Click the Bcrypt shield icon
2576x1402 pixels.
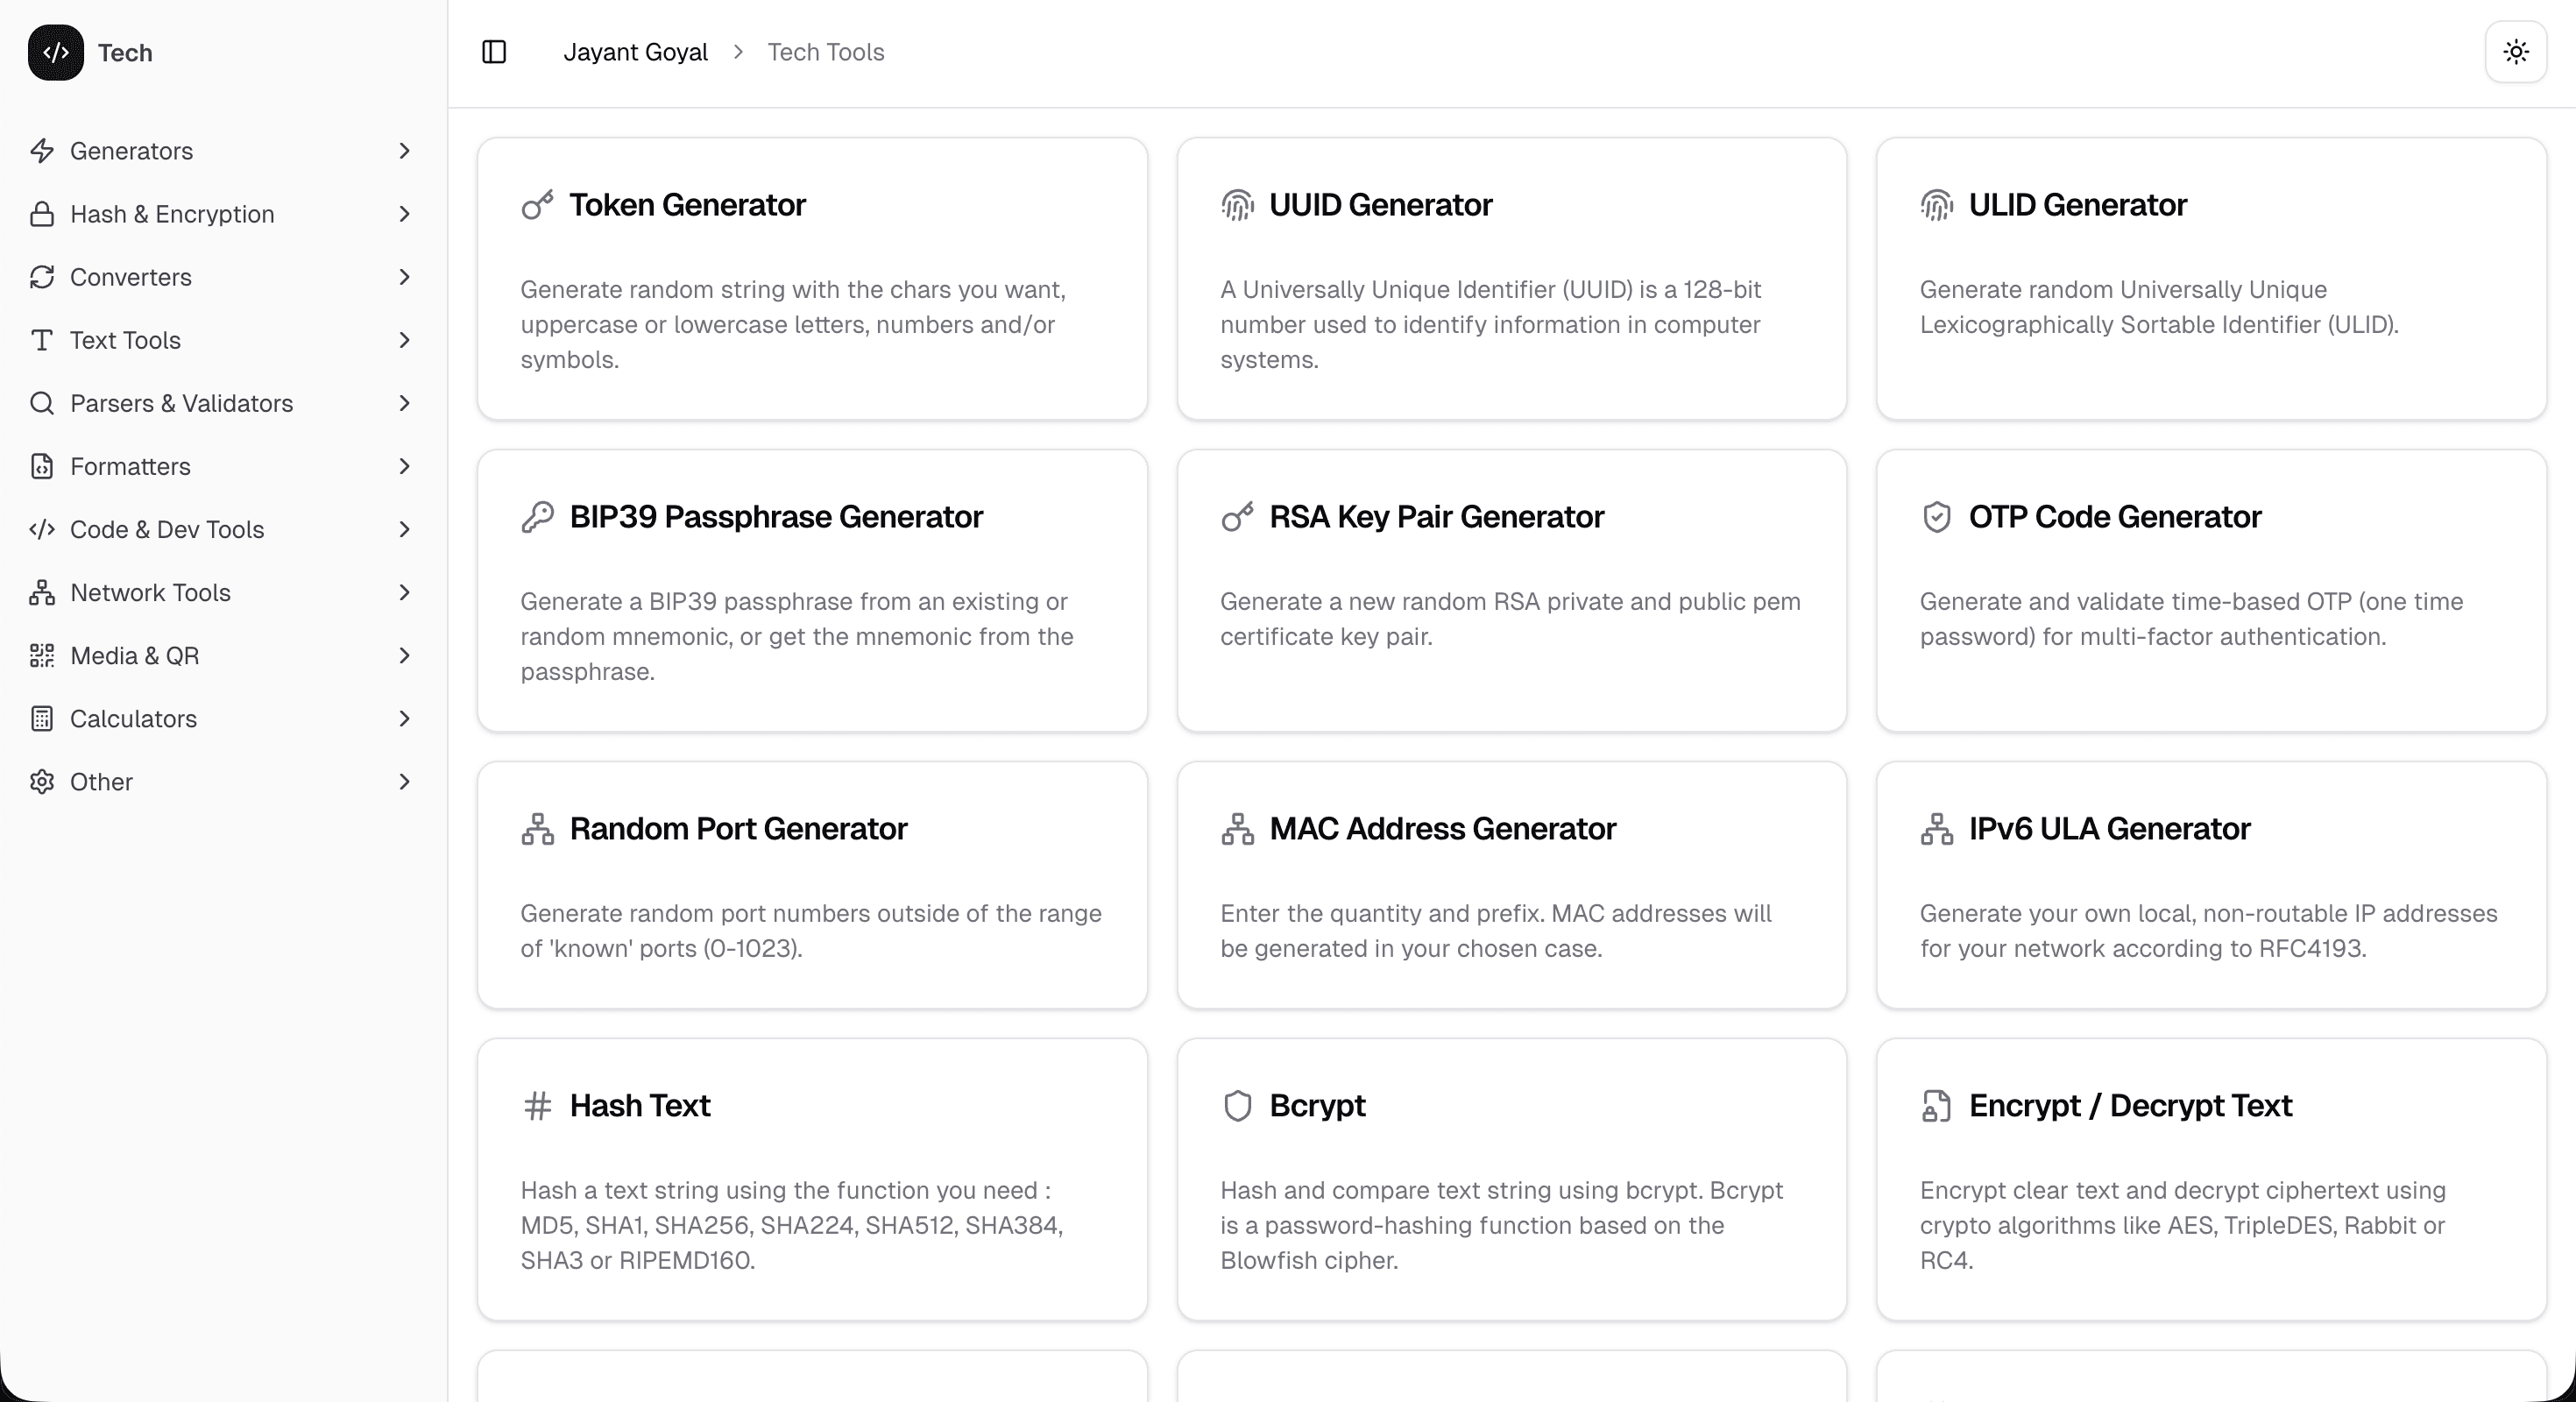pyautogui.click(x=1237, y=1106)
